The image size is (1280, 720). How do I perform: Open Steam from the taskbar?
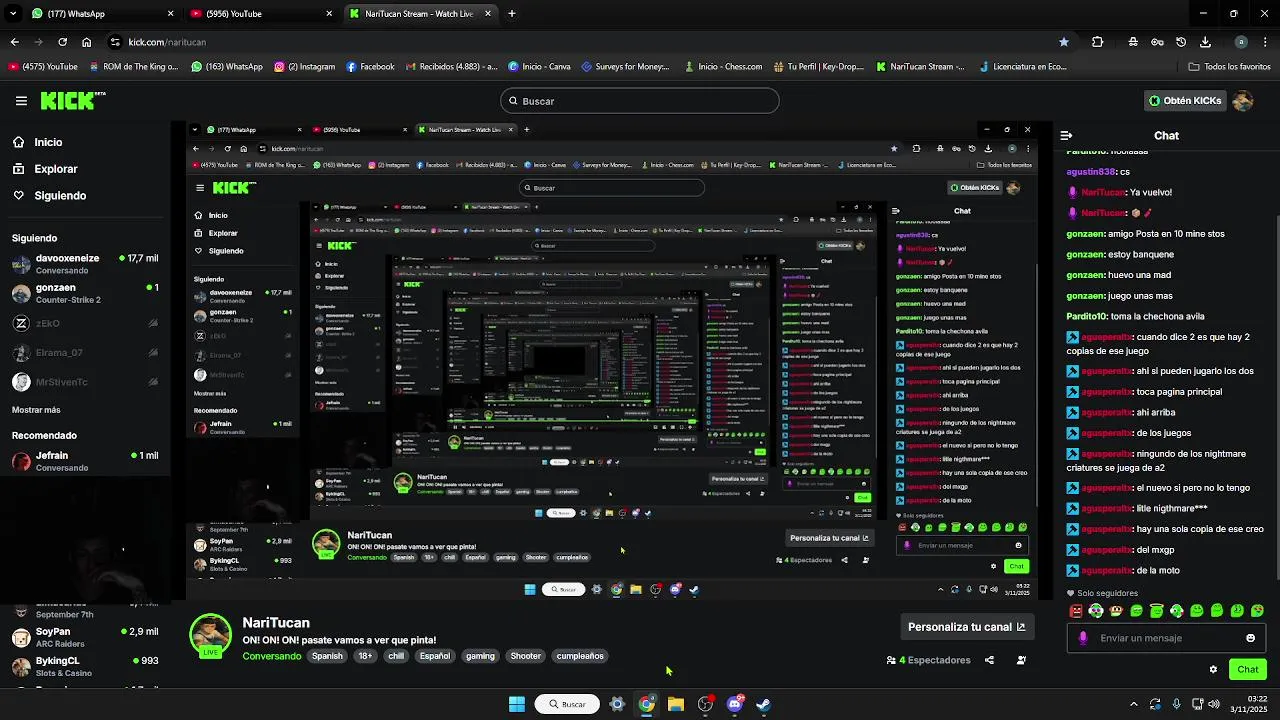click(x=764, y=704)
